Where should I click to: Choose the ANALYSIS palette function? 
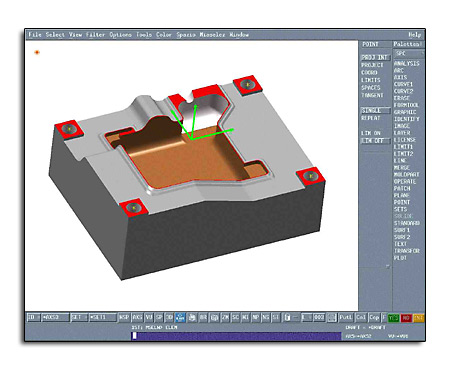[407, 64]
